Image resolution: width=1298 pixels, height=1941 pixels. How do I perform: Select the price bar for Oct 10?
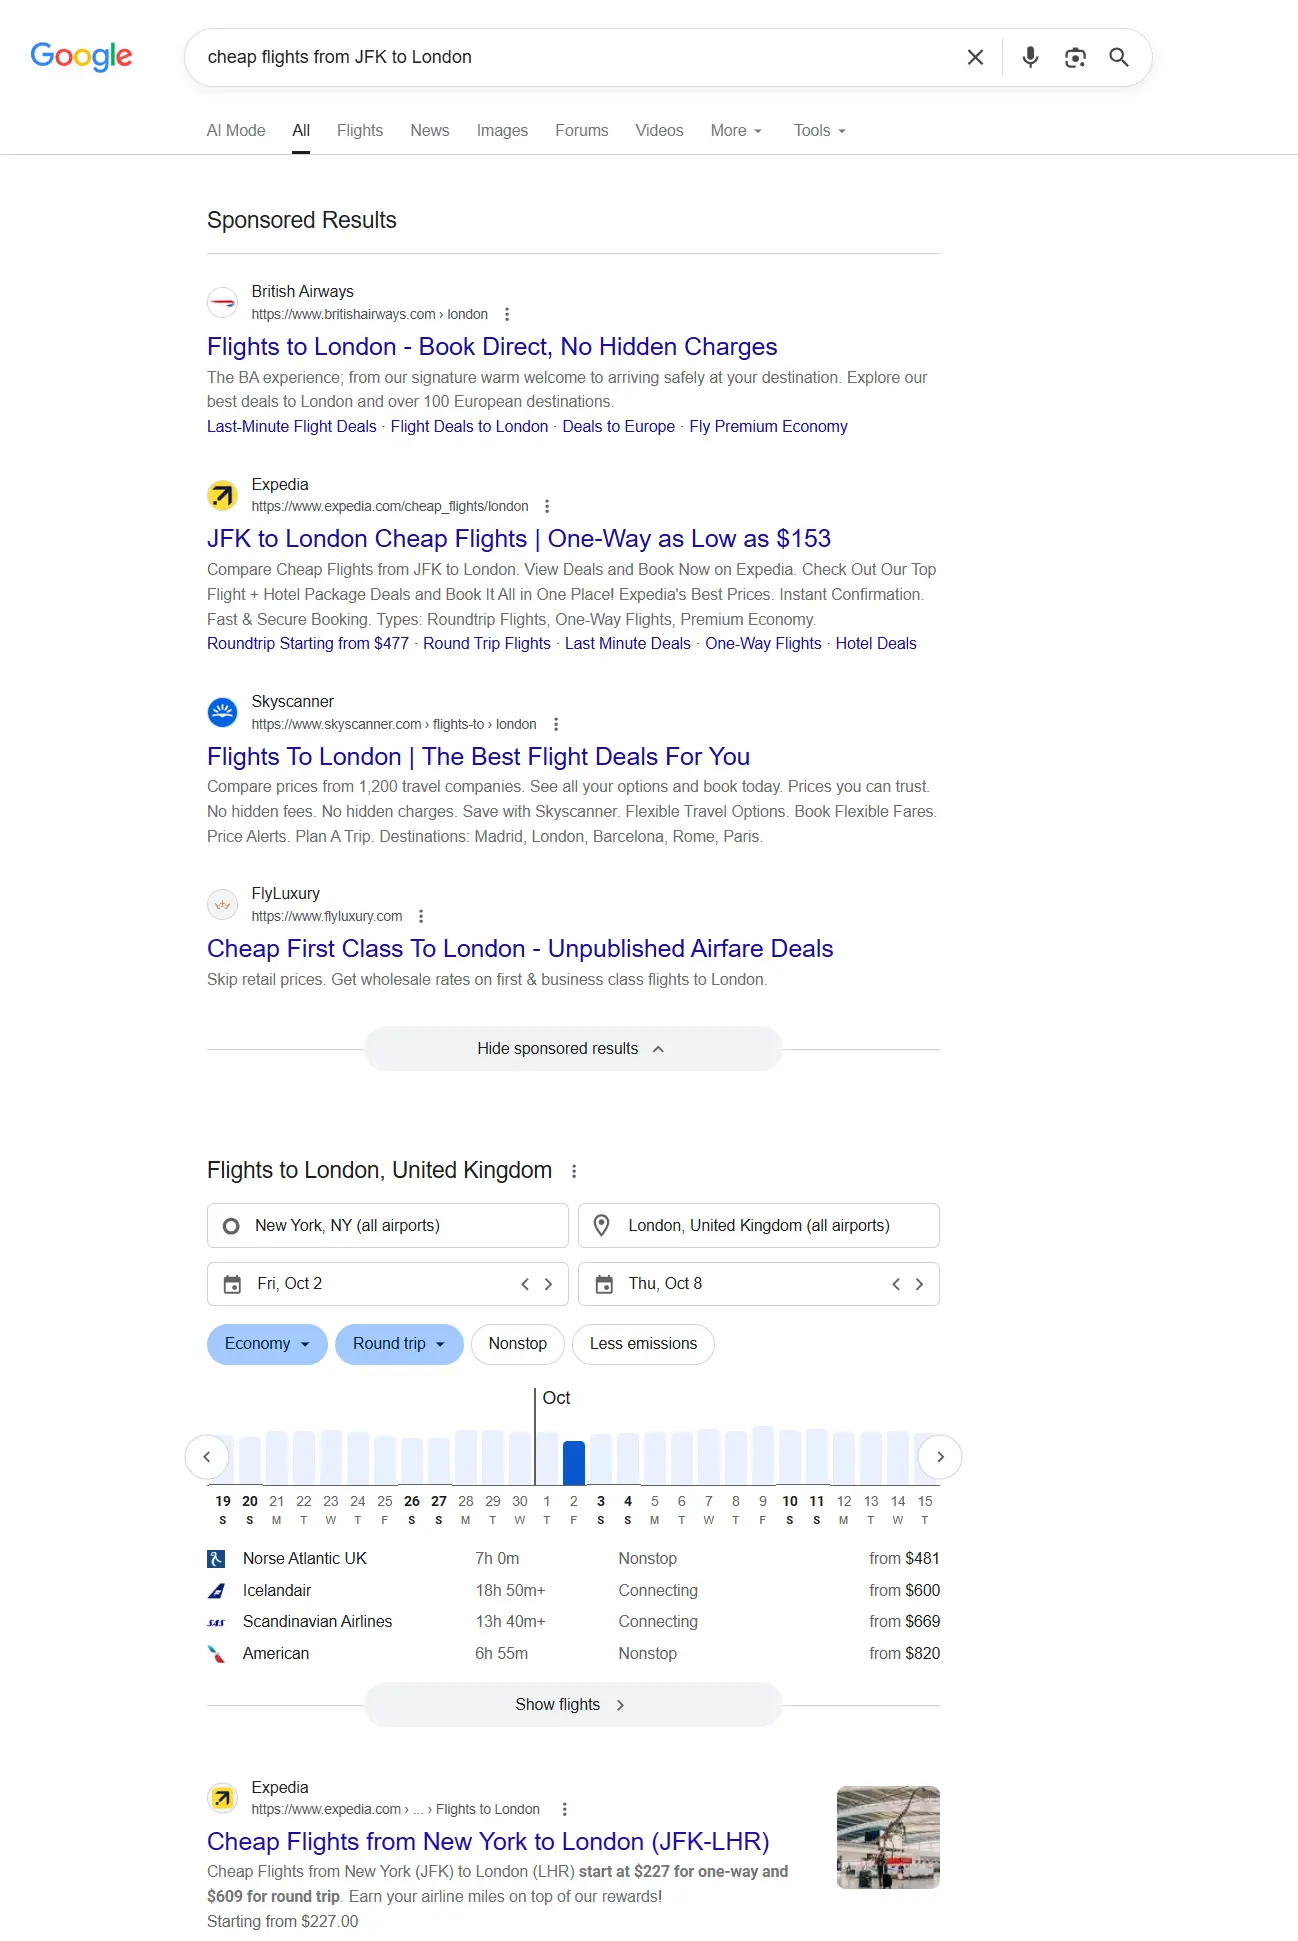(x=790, y=1457)
